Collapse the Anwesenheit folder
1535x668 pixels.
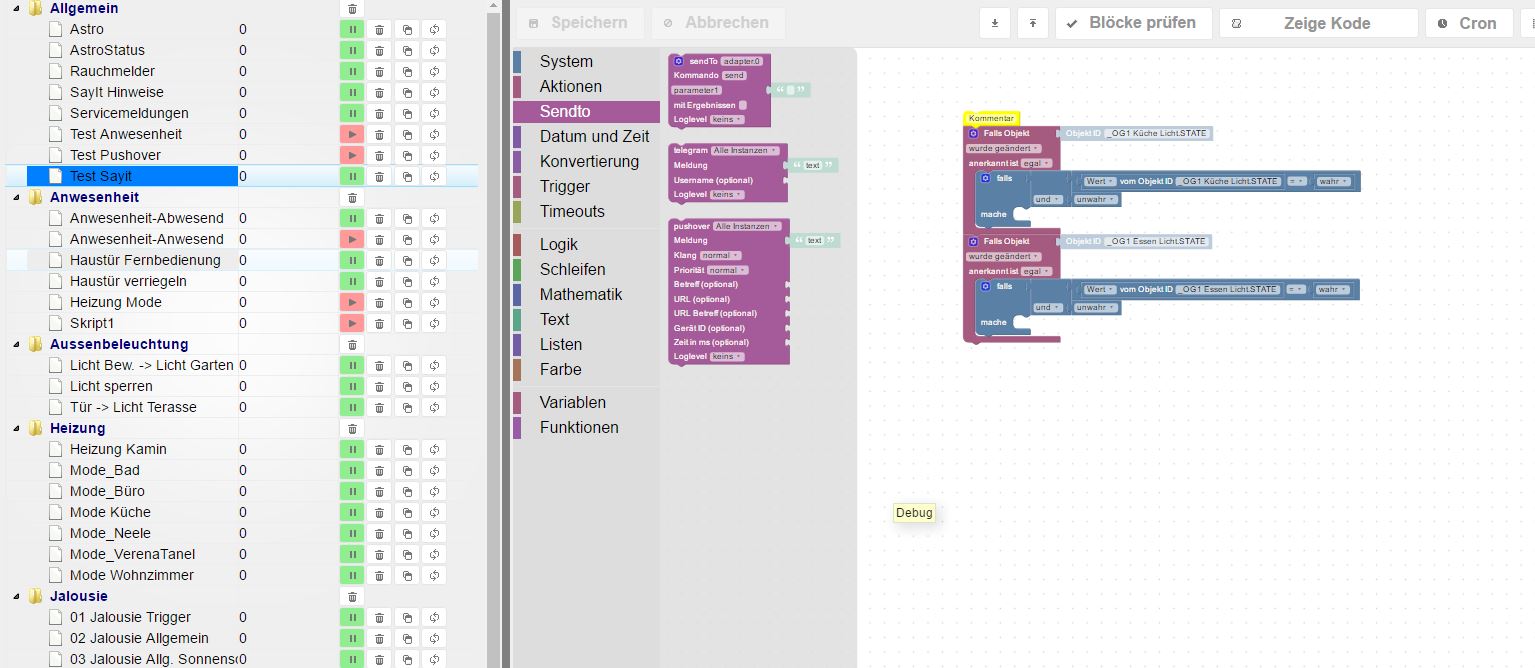click(x=16, y=197)
